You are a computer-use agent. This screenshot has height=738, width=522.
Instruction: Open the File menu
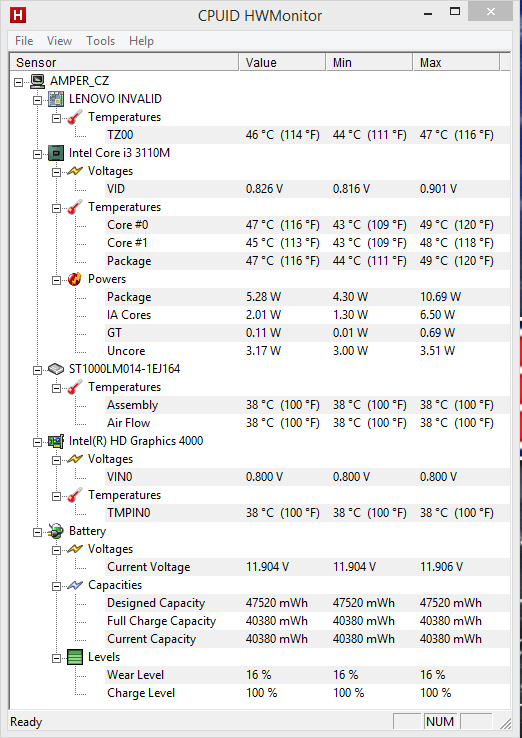(24, 41)
